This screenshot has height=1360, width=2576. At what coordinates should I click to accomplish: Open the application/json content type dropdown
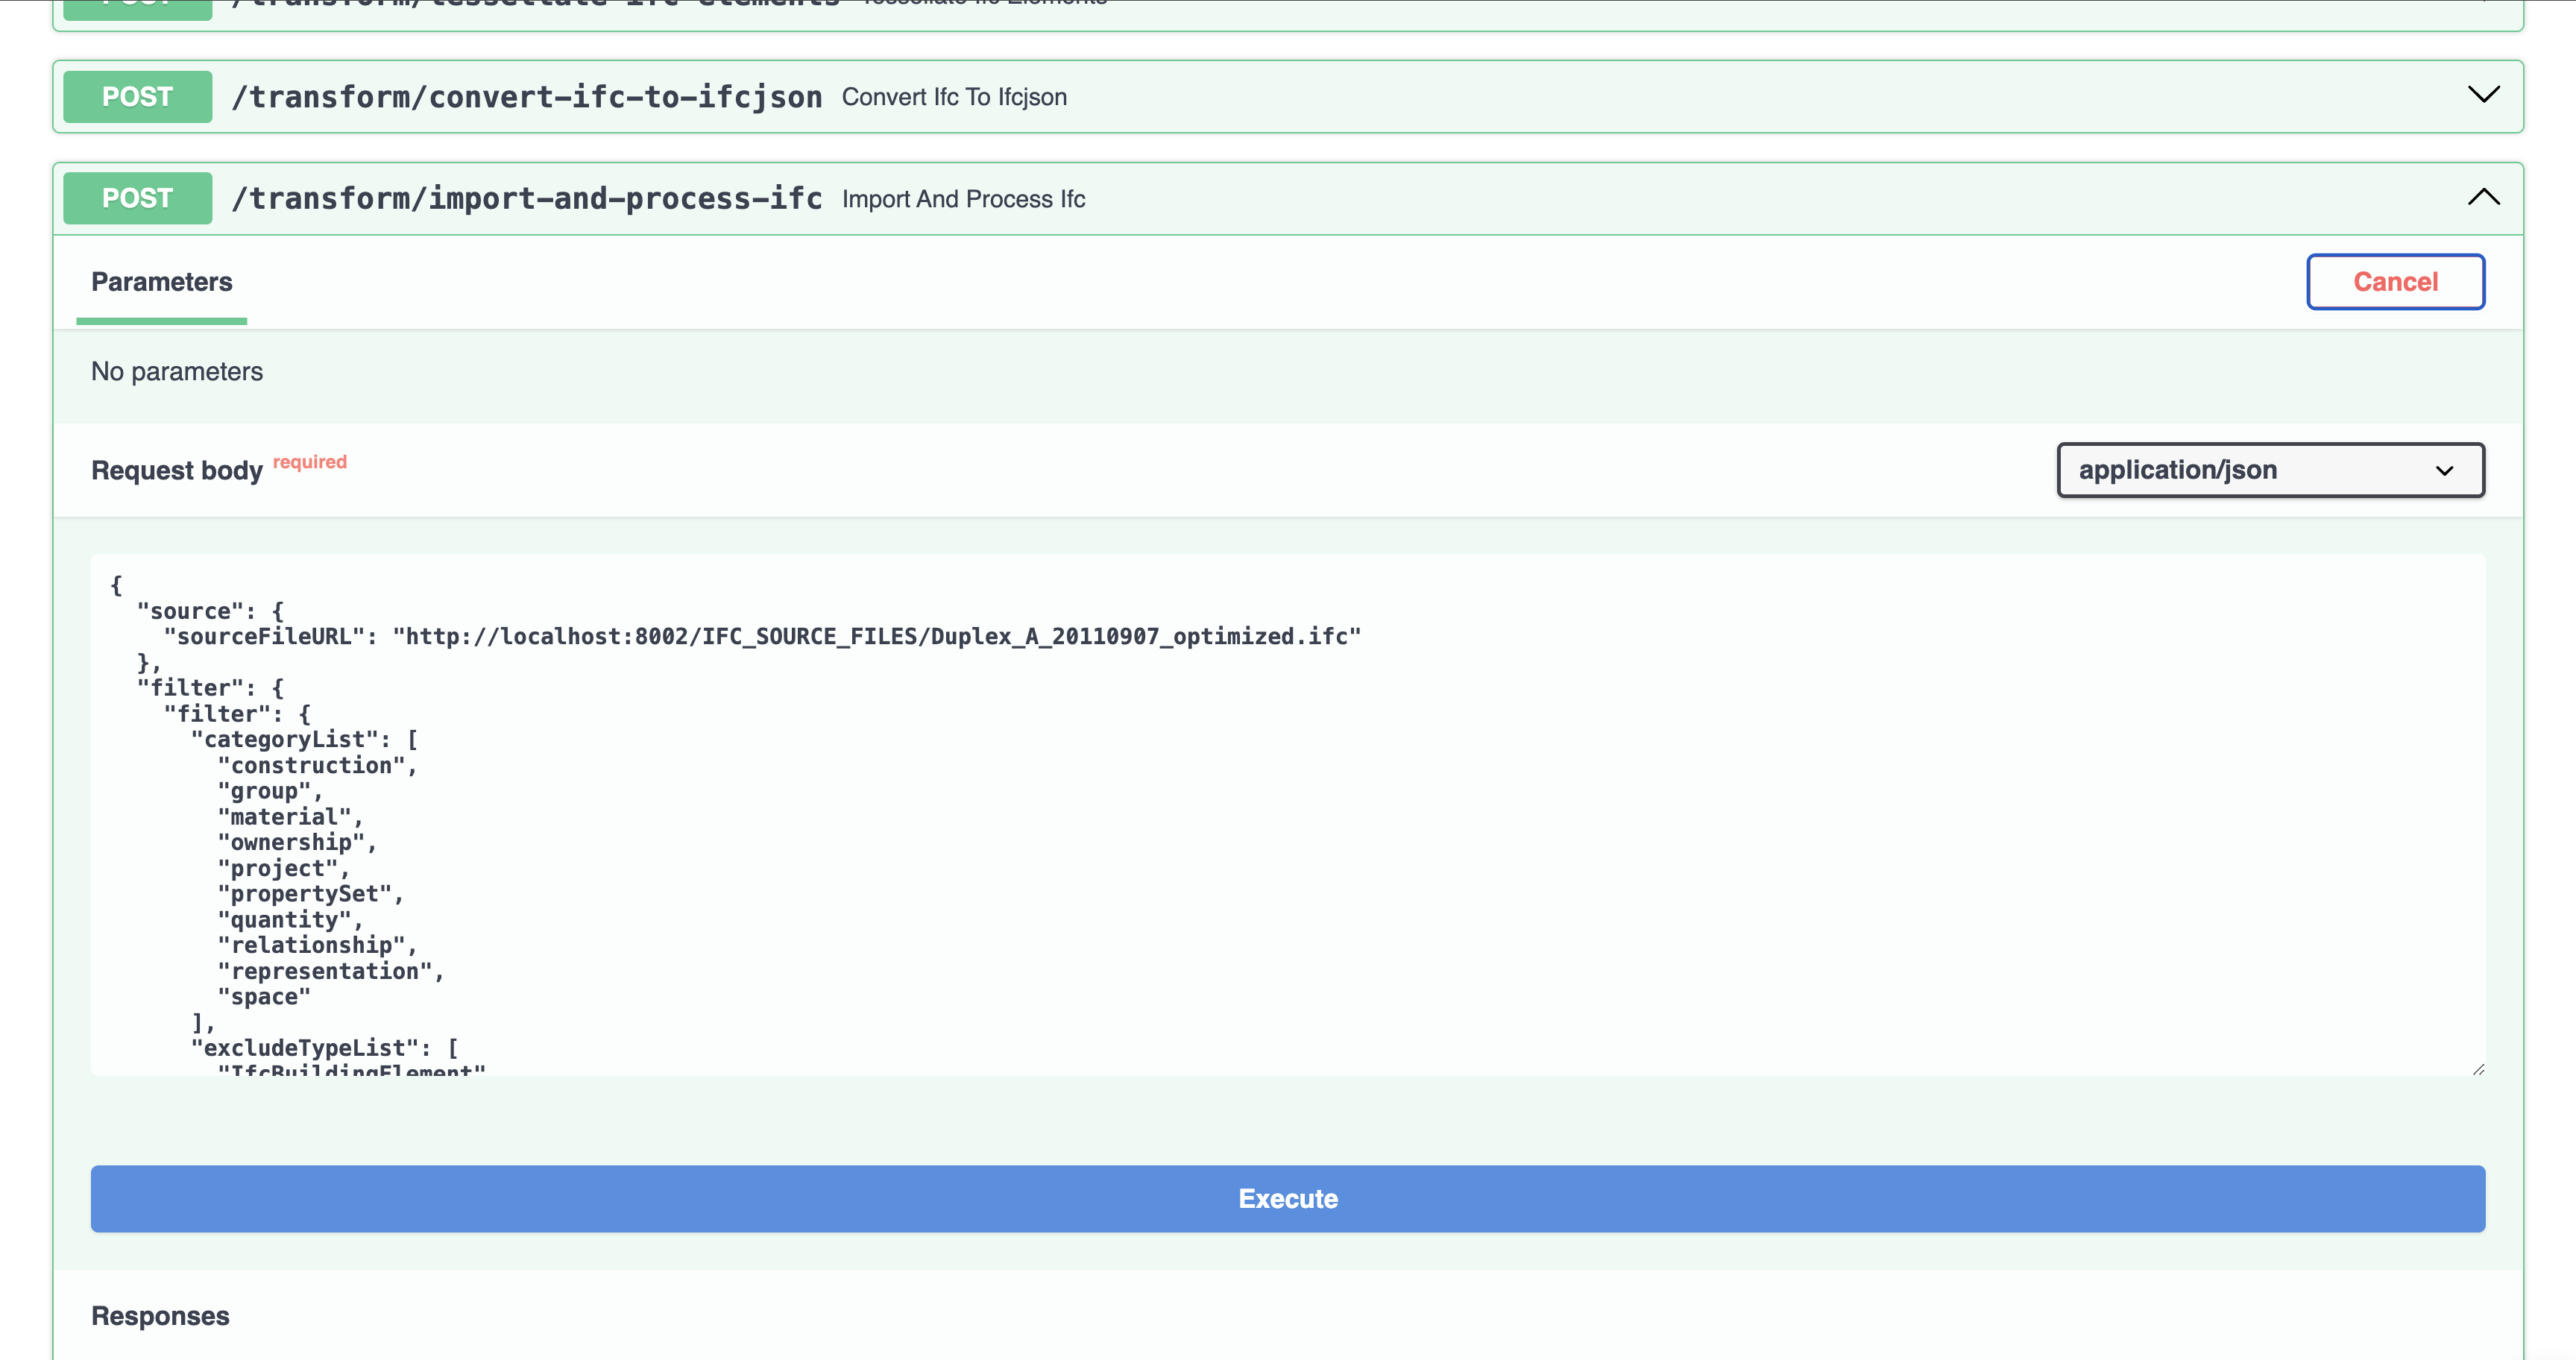(x=2270, y=470)
